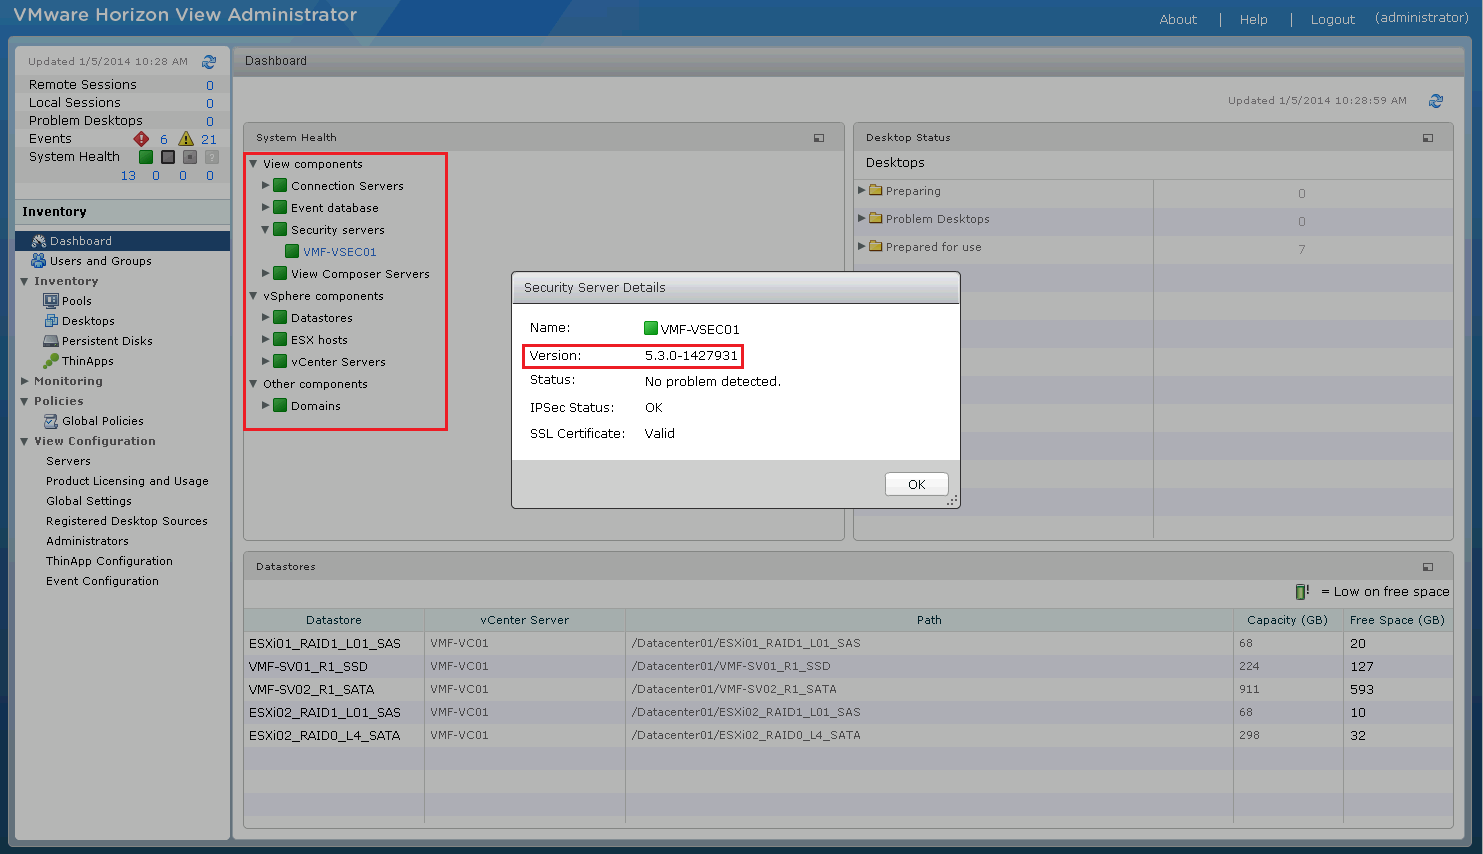This screenshot has width=1483, height=854.
Task: Sort datastores by Free Space column
Action: coord(1396,620)
